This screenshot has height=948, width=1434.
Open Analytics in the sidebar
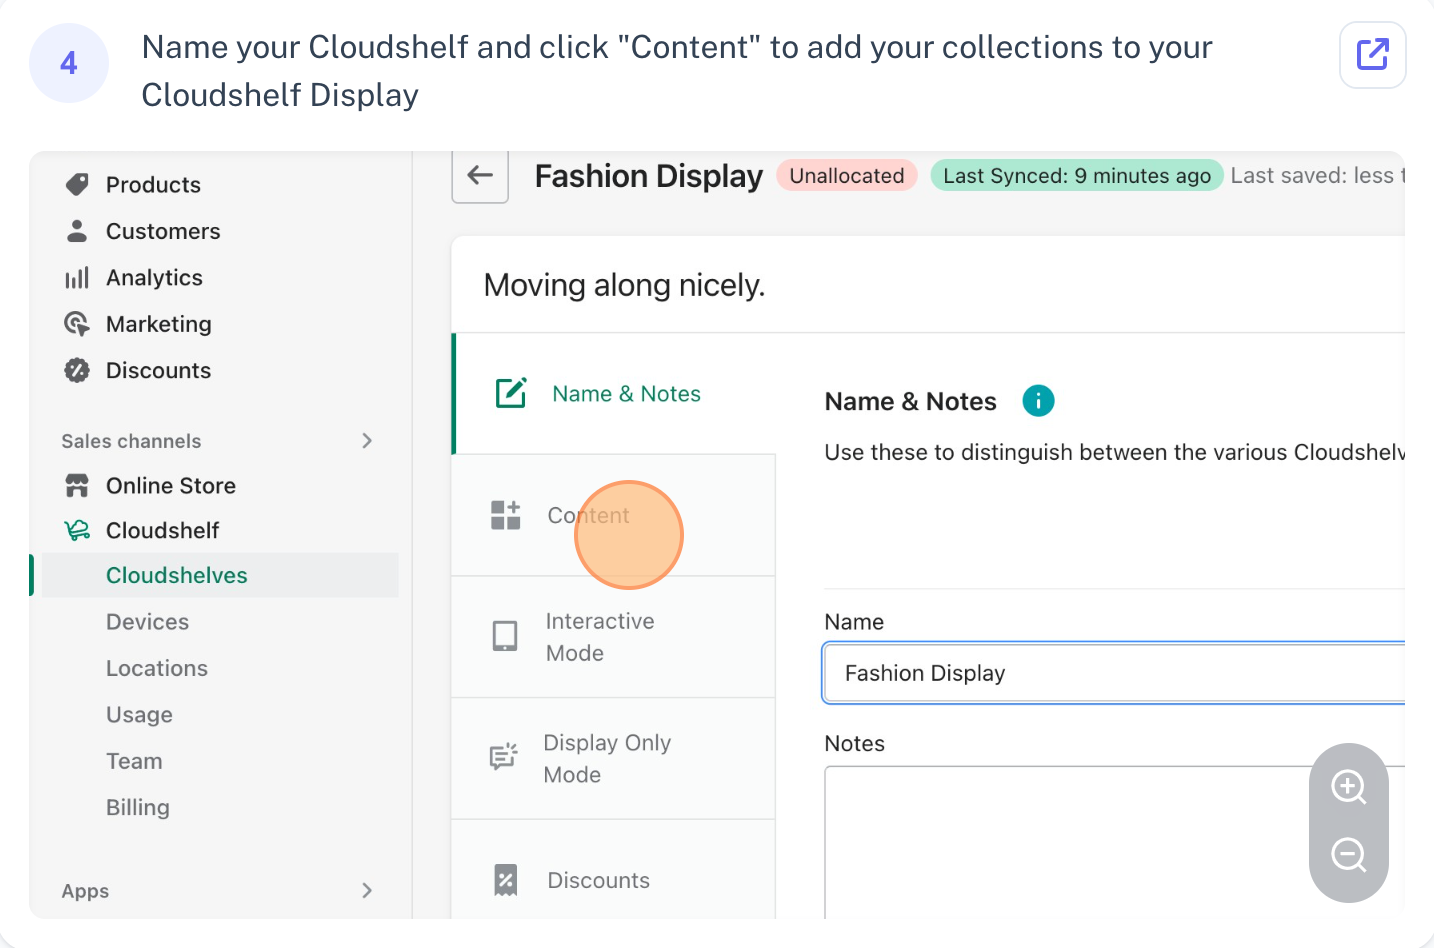[x=154, y=278]
